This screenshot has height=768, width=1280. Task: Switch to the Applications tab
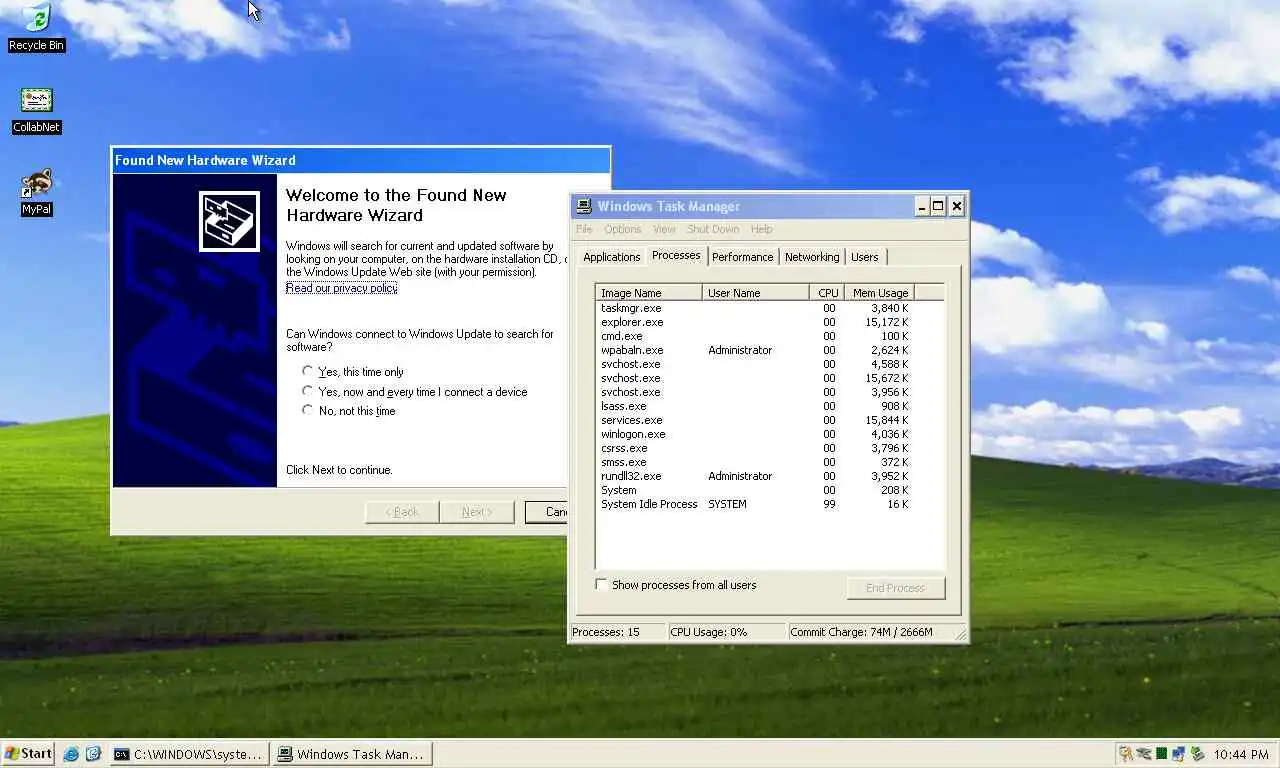pos(611,257)
